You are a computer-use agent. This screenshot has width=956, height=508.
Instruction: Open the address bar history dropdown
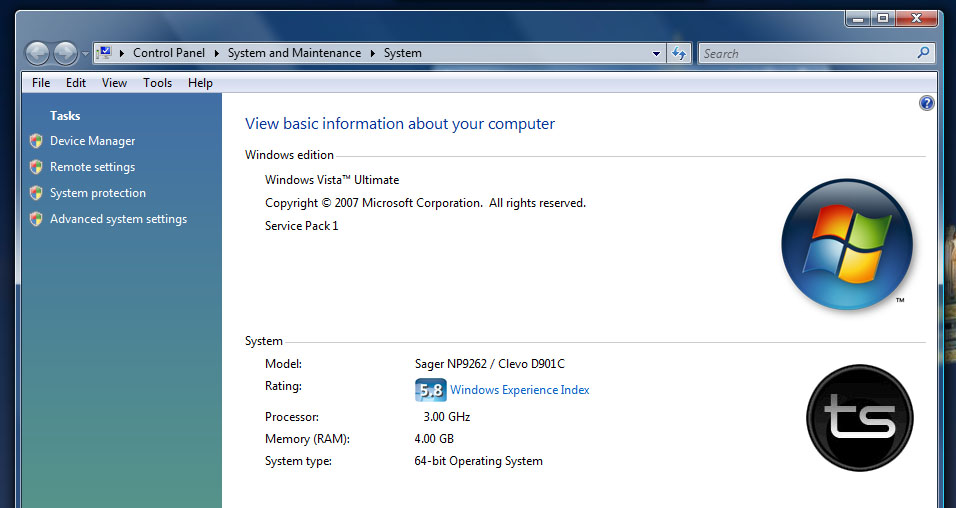click(656, 54)
